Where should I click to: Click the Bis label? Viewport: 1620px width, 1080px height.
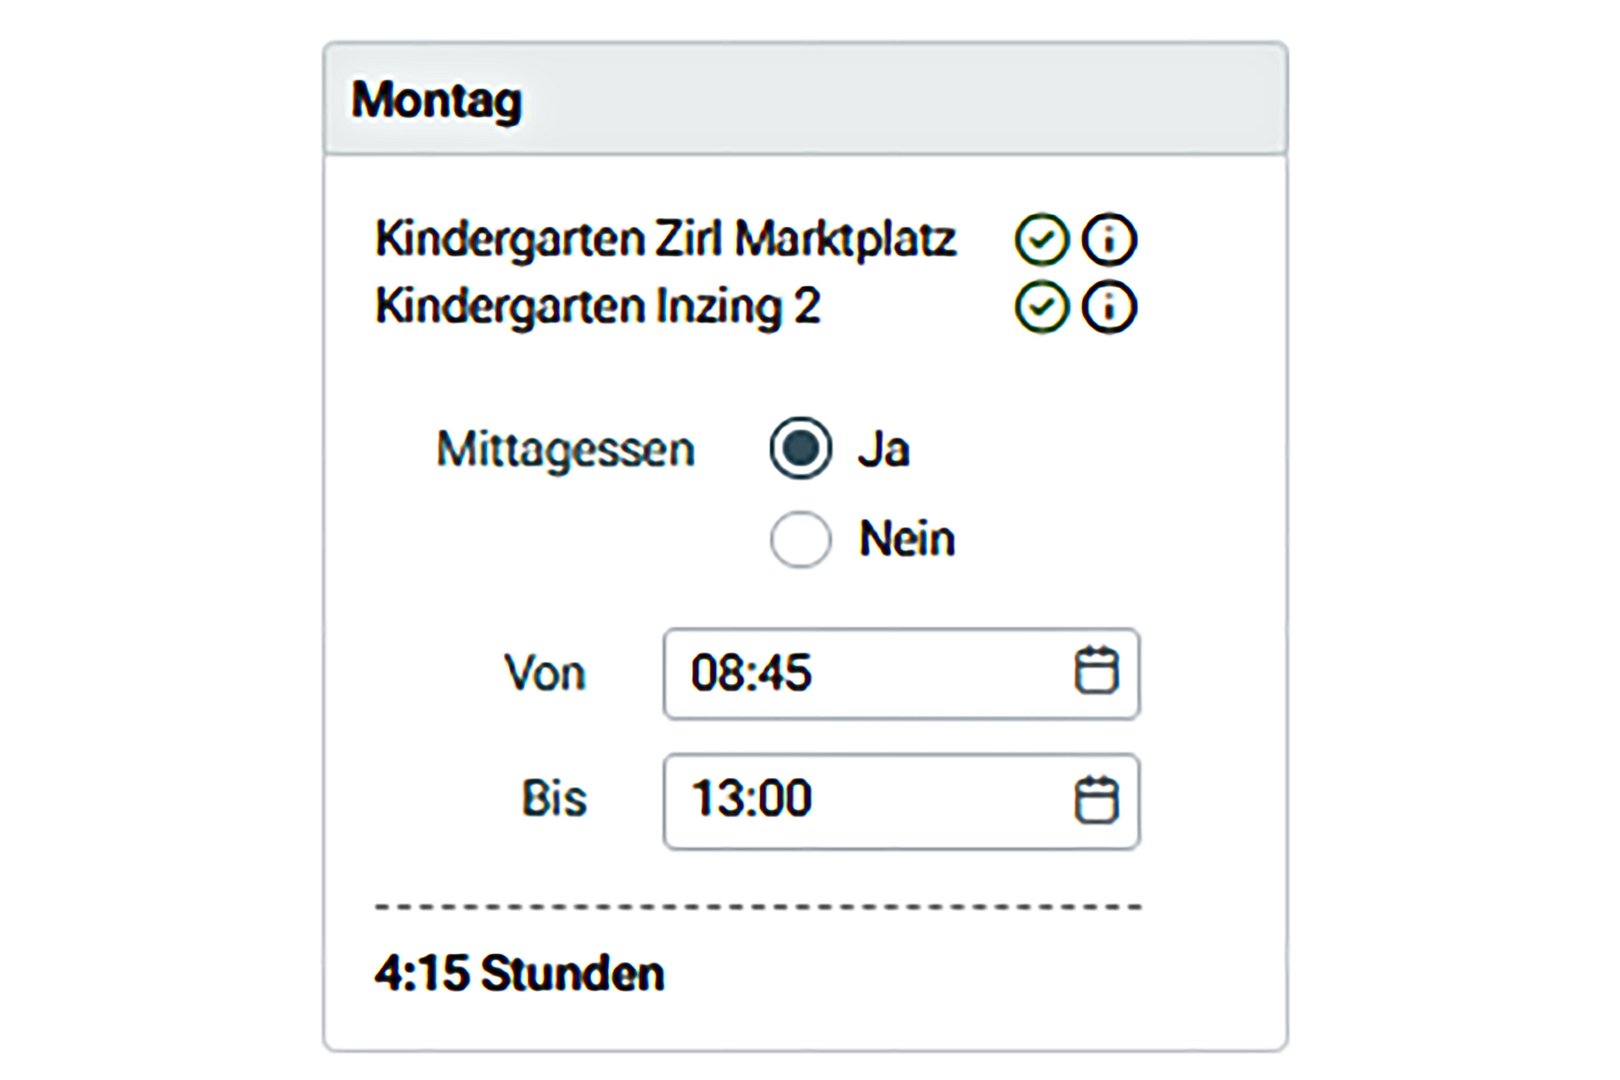pyautogui.click(x=554, y=799)
